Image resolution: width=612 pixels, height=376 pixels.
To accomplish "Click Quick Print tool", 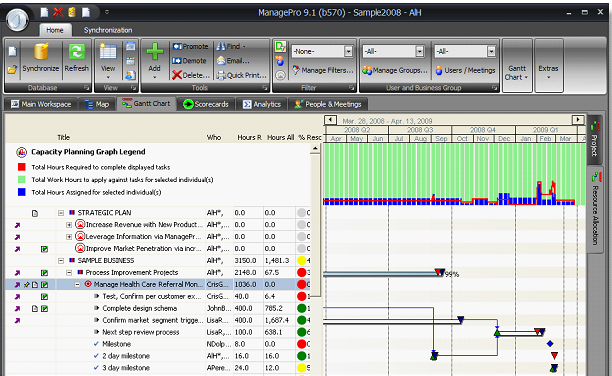I will (242, 75).
